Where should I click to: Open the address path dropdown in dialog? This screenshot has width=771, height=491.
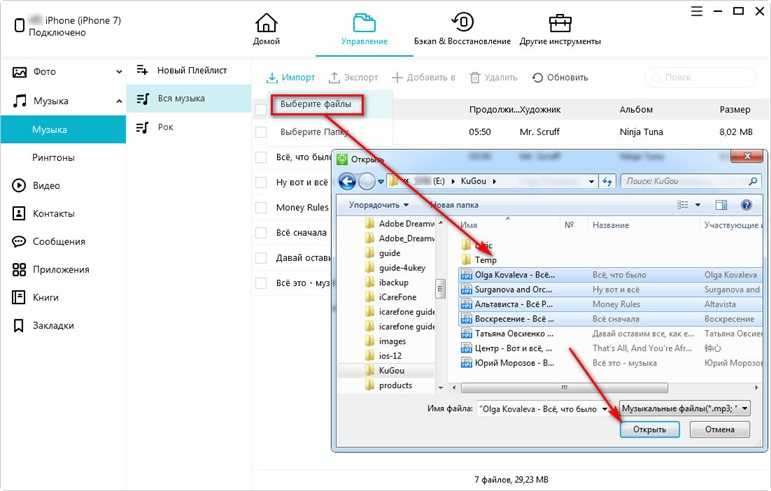(x=591, y=181)
